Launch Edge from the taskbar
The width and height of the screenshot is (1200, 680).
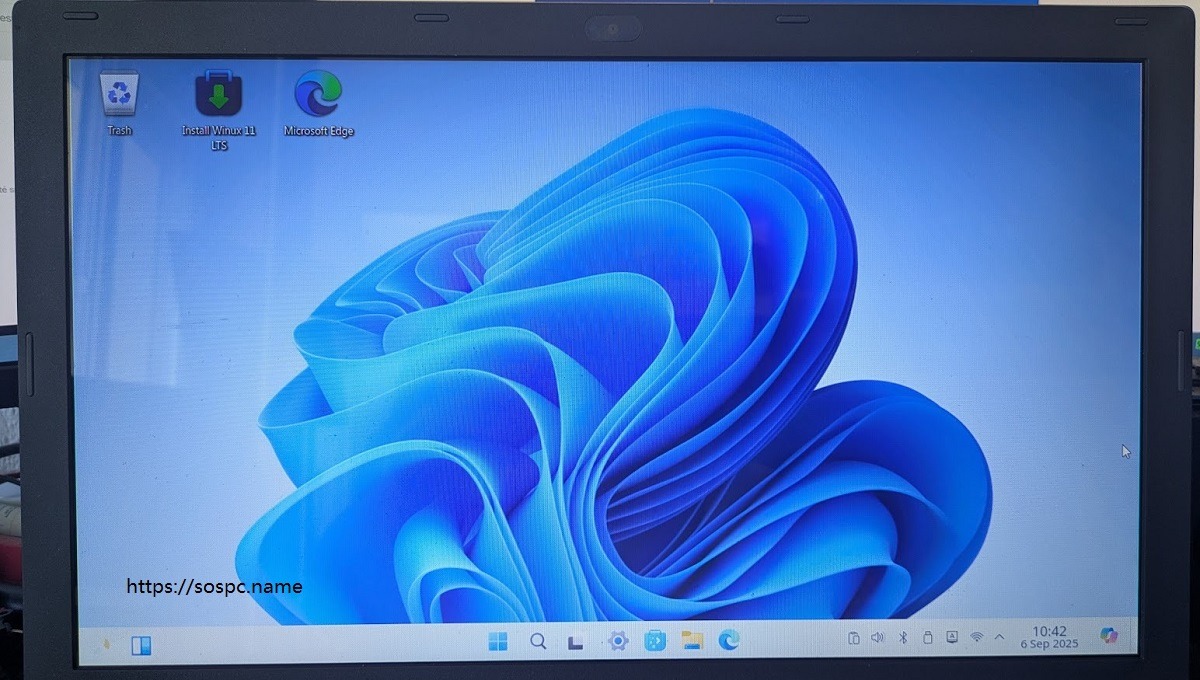tap(729, 640)
